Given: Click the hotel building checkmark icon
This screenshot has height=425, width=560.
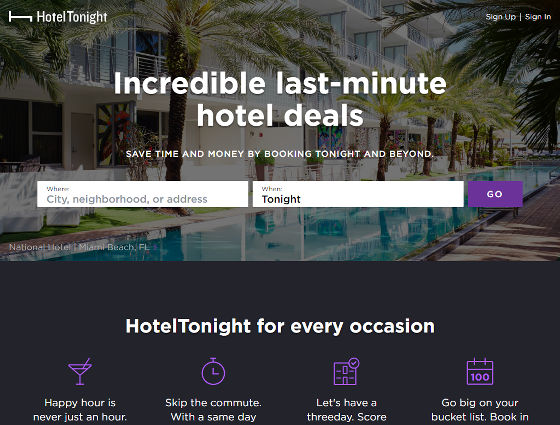Looking at the screenshot, I should pos(346,371).
